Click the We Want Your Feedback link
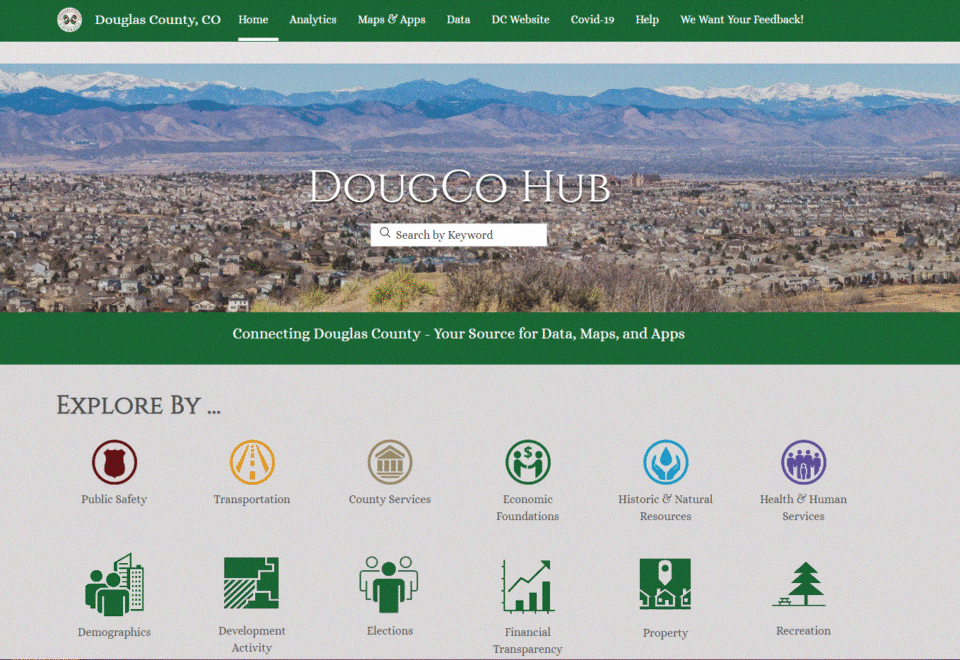The width and height of the screenshot is (960, 660). pyautogui.click(x=741, y=19)
